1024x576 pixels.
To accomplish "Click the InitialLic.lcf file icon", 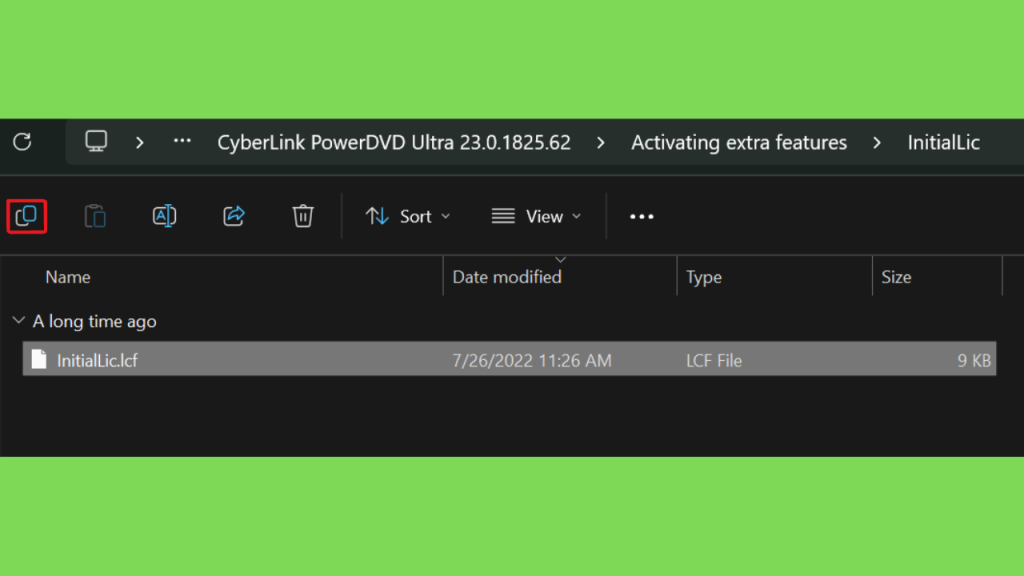I will point(39,359).
